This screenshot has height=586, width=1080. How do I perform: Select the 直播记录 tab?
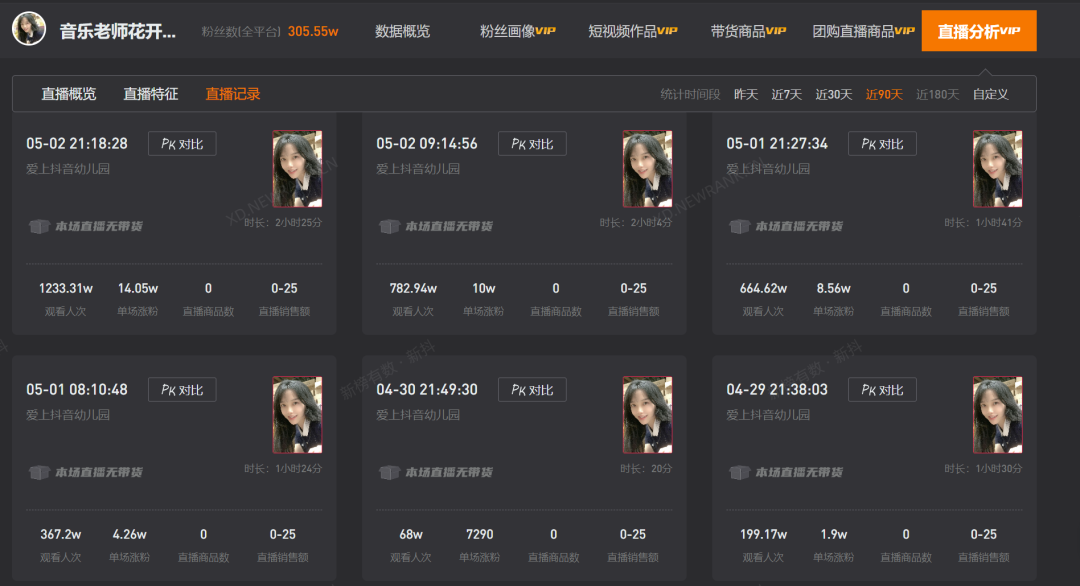(x=233, y=94)
